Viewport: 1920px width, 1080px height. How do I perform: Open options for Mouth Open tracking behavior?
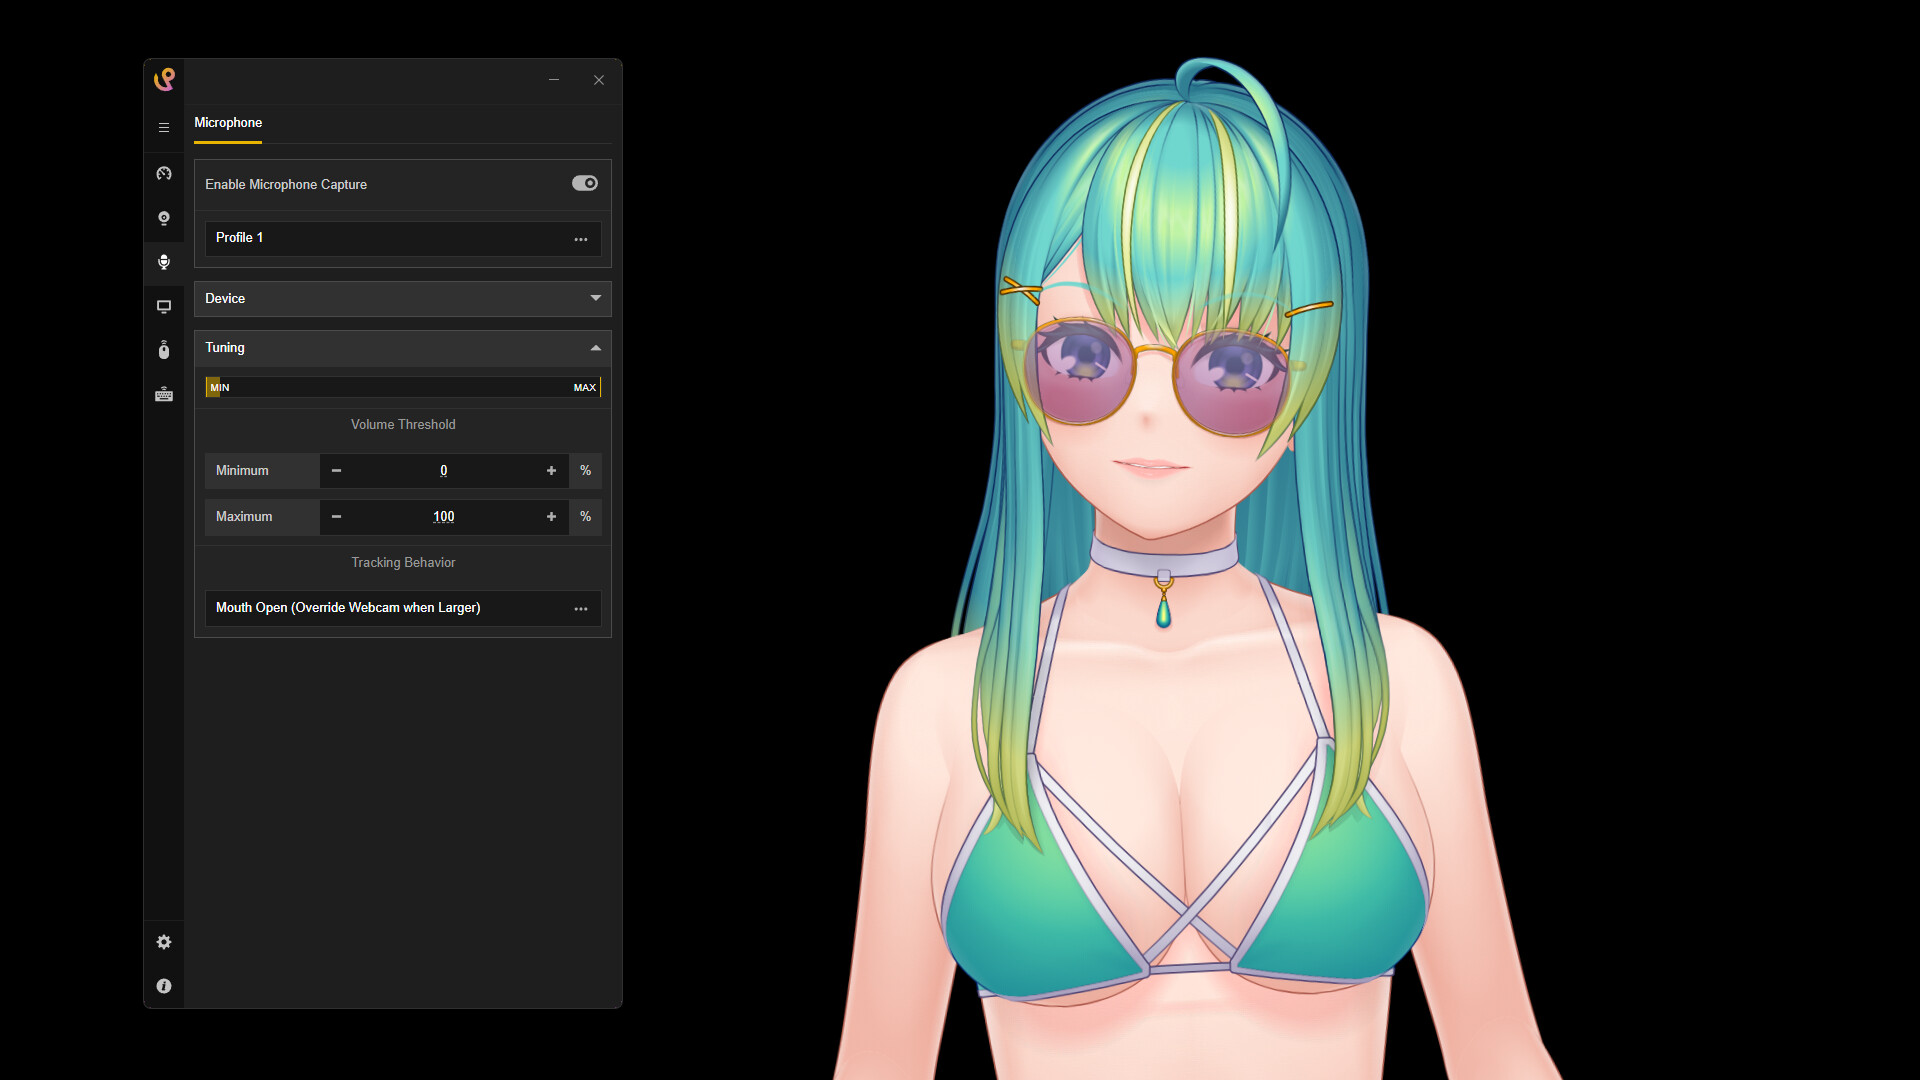click(x=581, y=608)
